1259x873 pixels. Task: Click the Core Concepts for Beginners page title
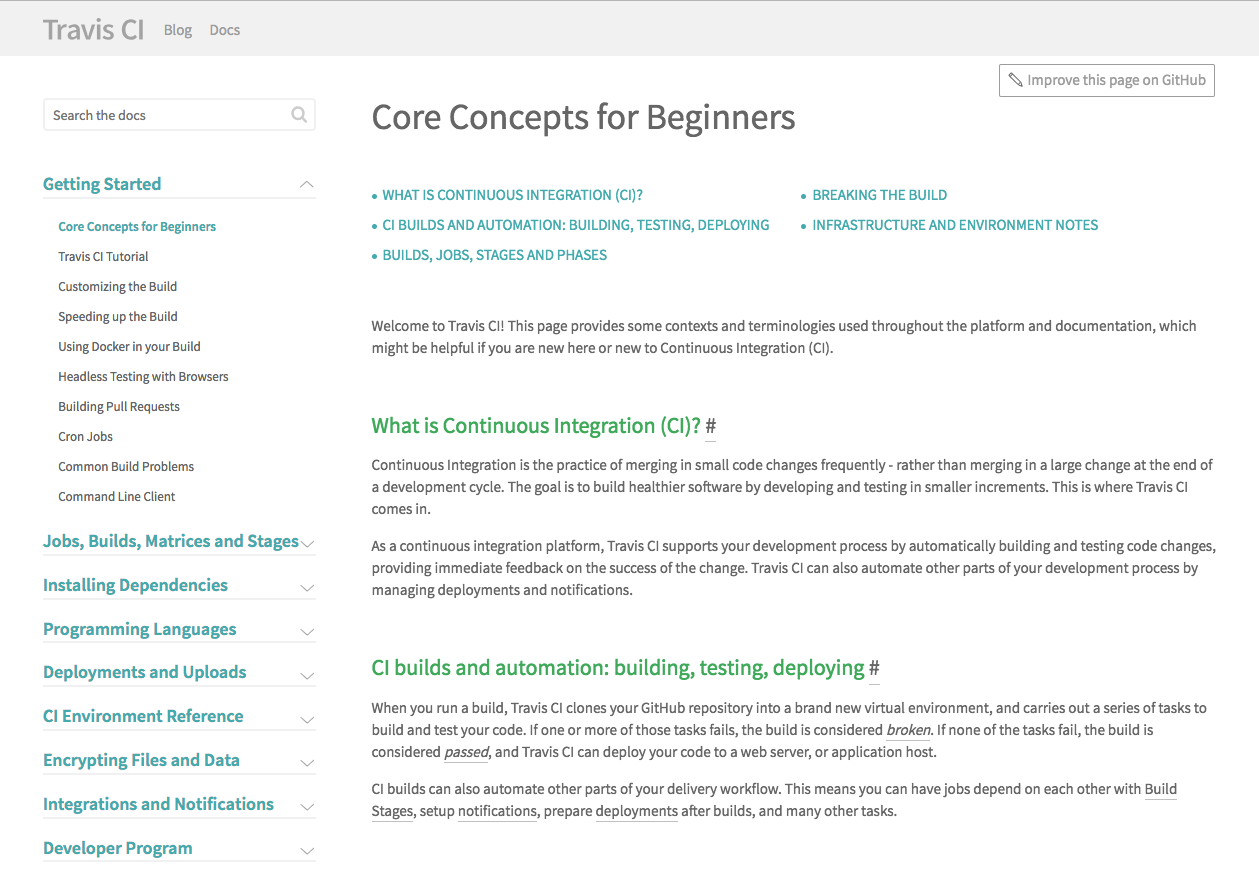coord(583,117)
